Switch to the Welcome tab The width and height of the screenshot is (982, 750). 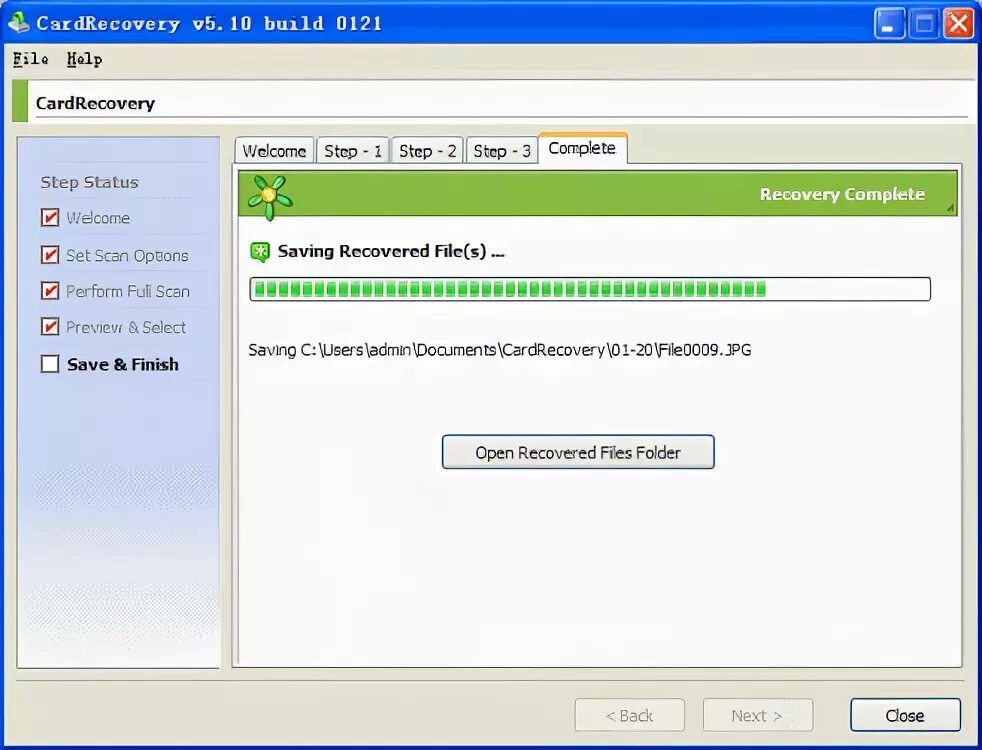coord(274,151)
